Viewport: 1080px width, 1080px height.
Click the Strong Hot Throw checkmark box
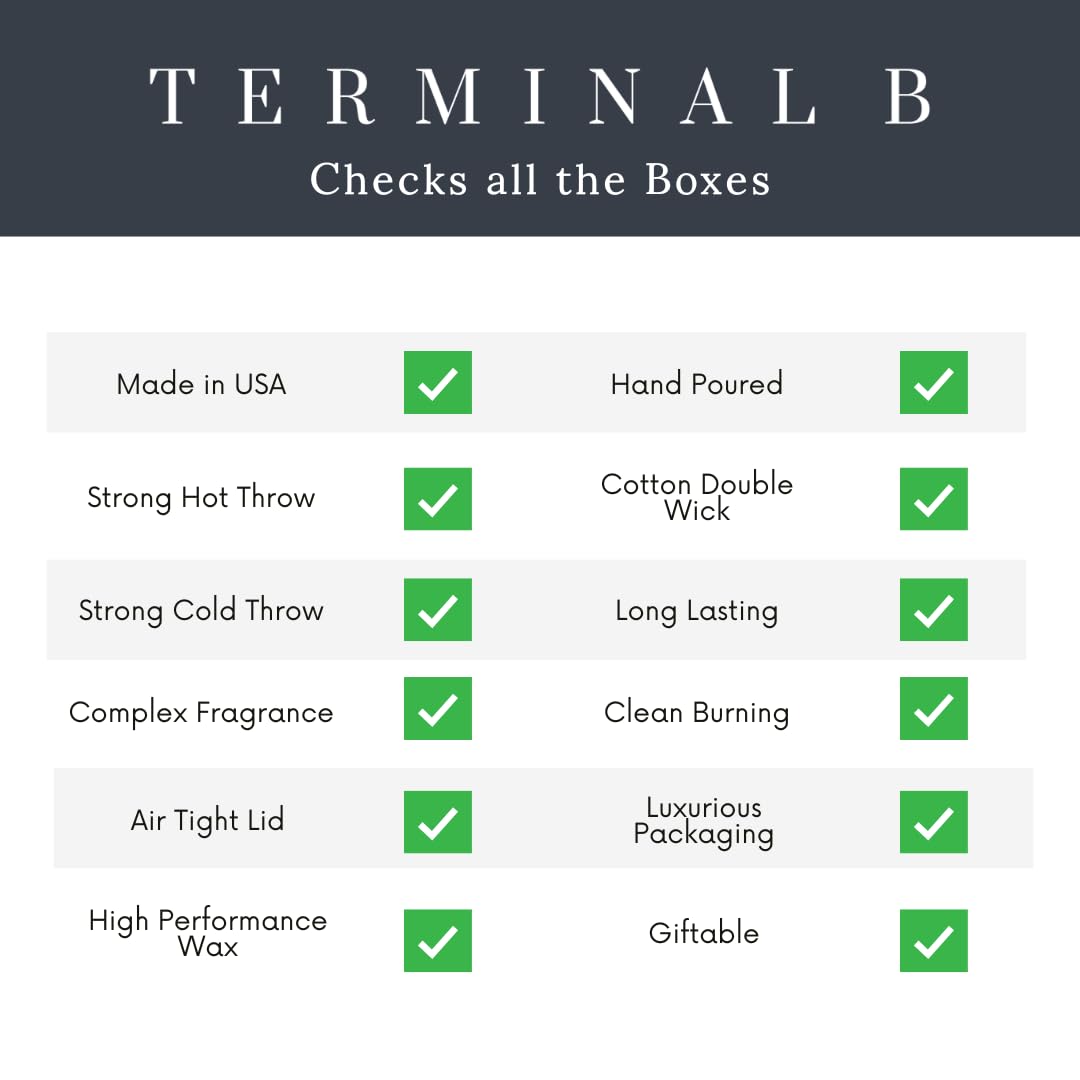point(437,499)
